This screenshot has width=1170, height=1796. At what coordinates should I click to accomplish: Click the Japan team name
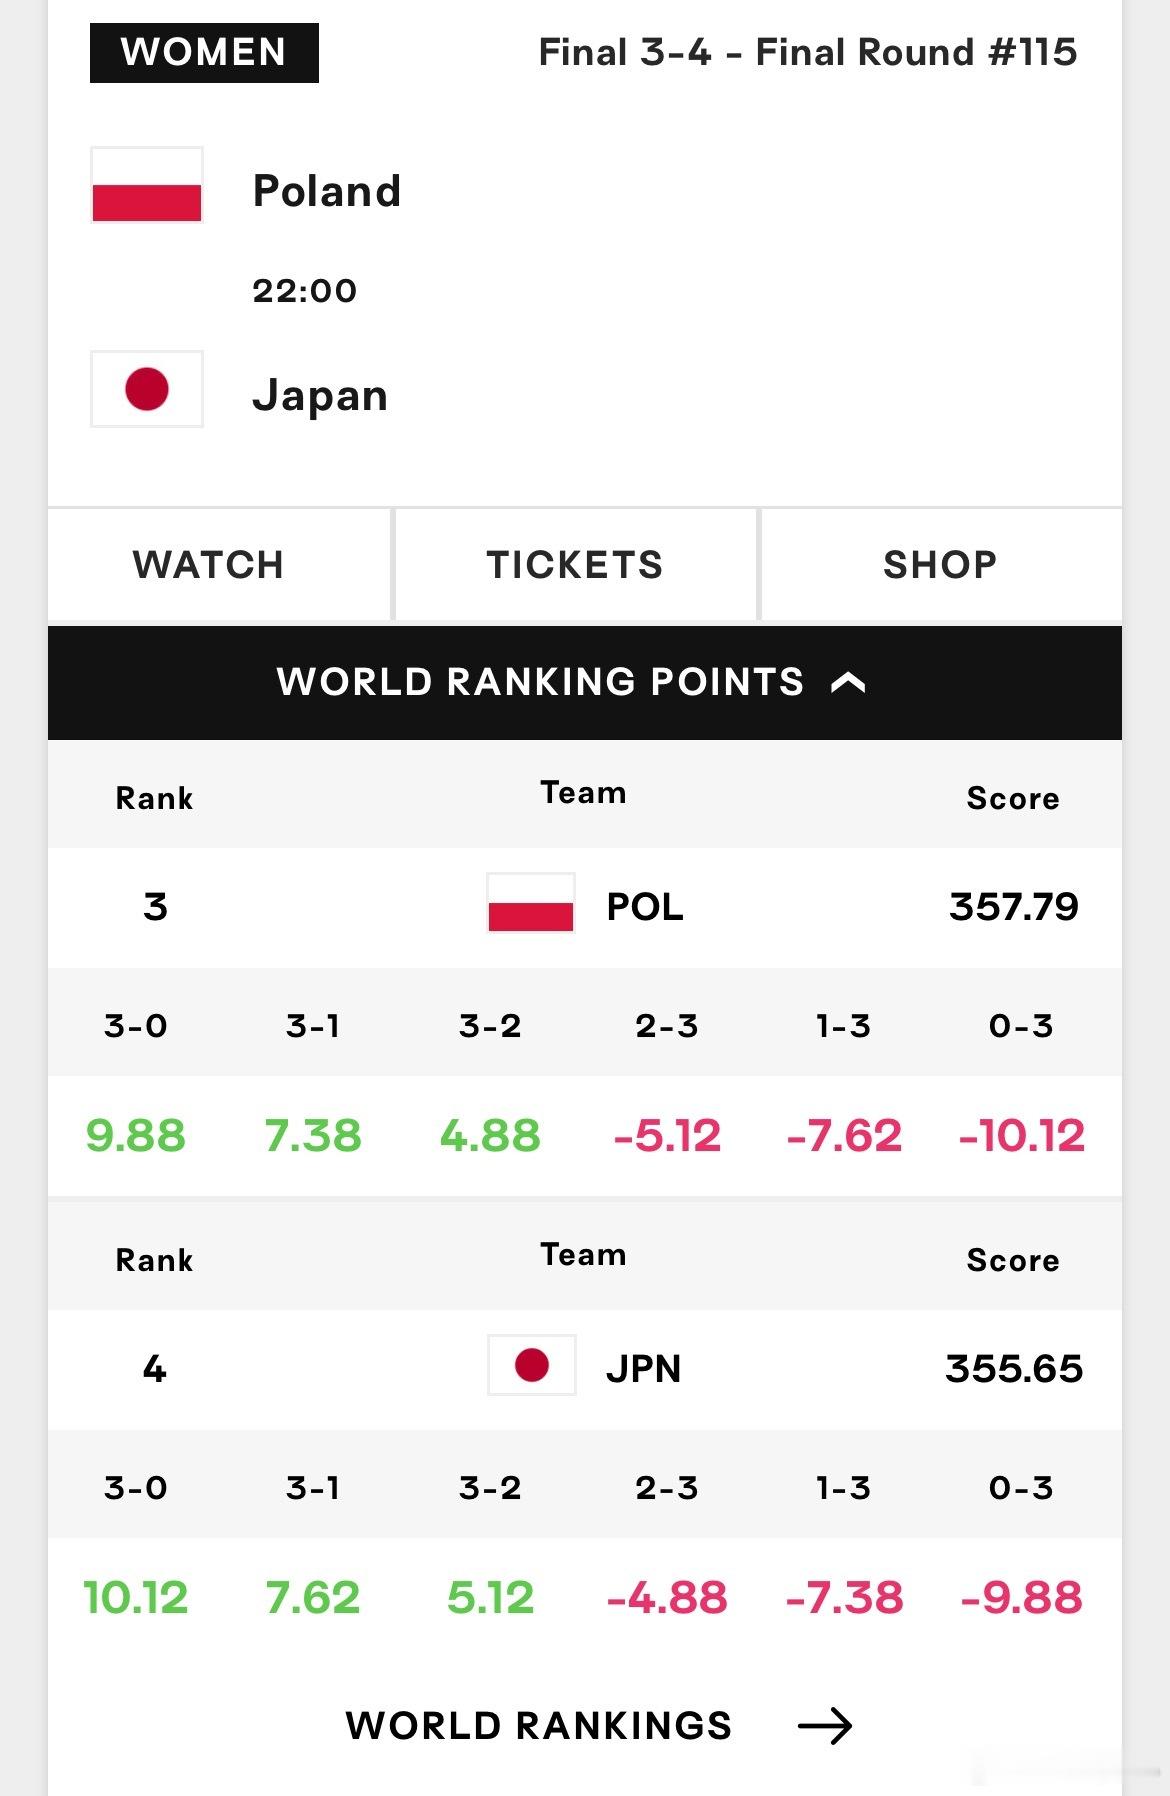point(320,395)
